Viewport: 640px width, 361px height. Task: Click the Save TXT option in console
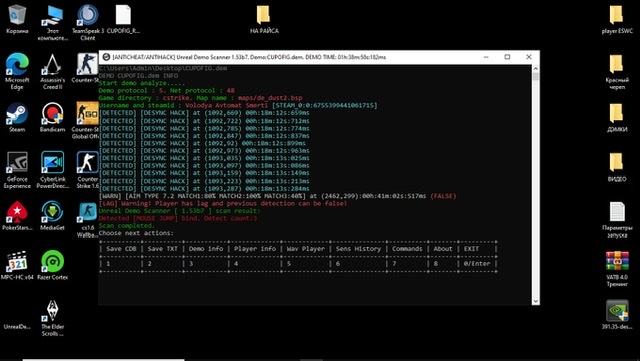[x=162, y=249]
